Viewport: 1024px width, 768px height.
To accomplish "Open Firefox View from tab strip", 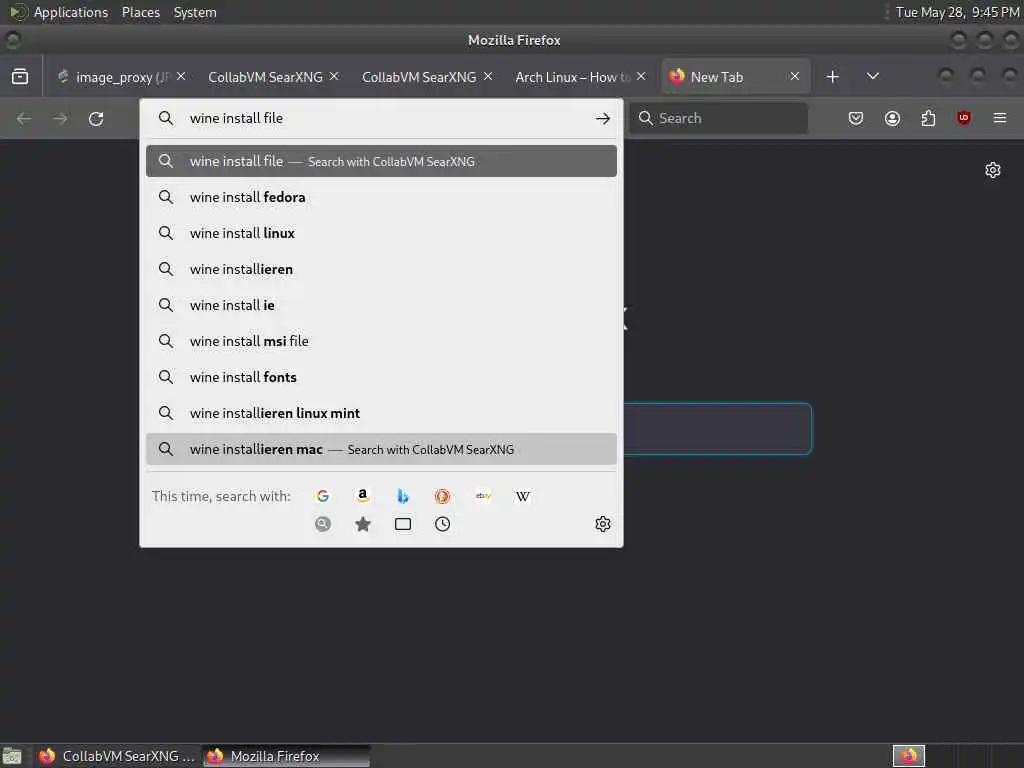I will (20, 76).
